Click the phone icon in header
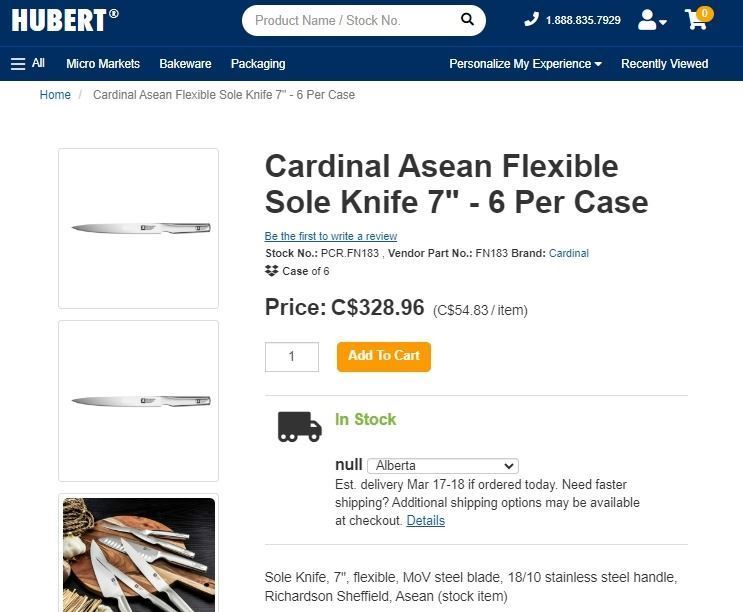Screen dimensions: 743x612 coord(531,20)
